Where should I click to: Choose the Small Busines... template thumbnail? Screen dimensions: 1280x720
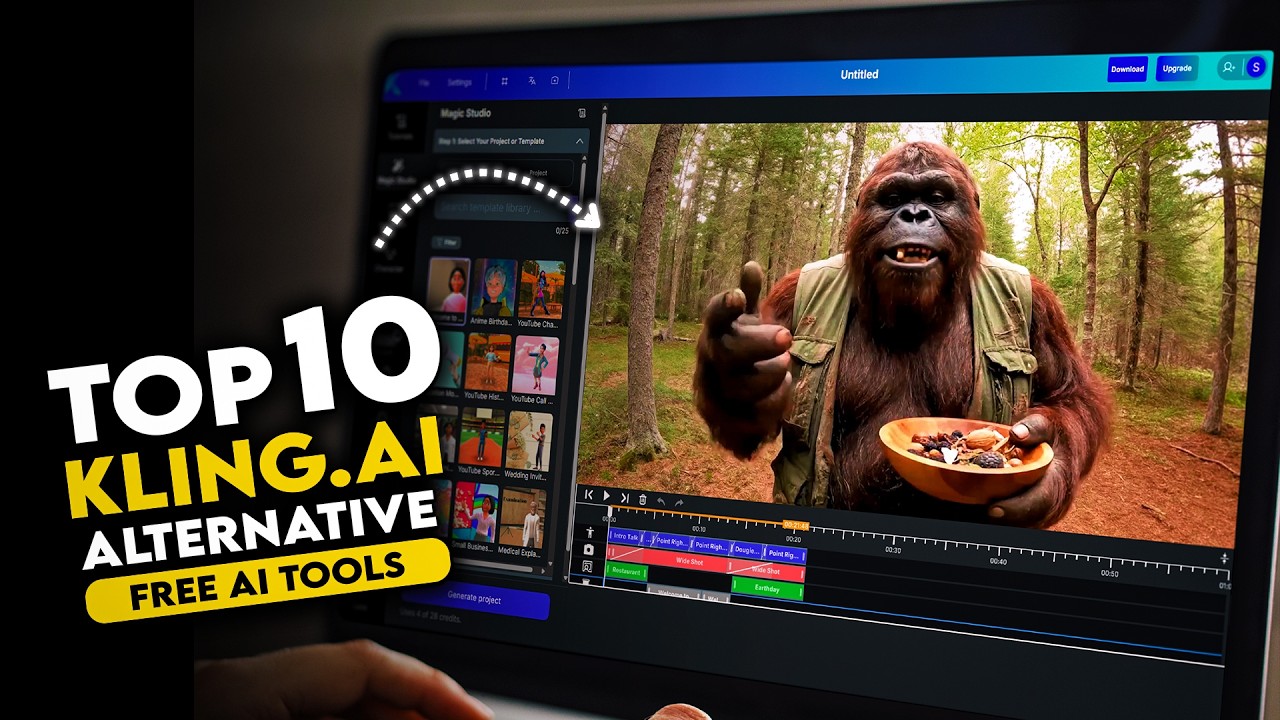(x=475, y=512)
